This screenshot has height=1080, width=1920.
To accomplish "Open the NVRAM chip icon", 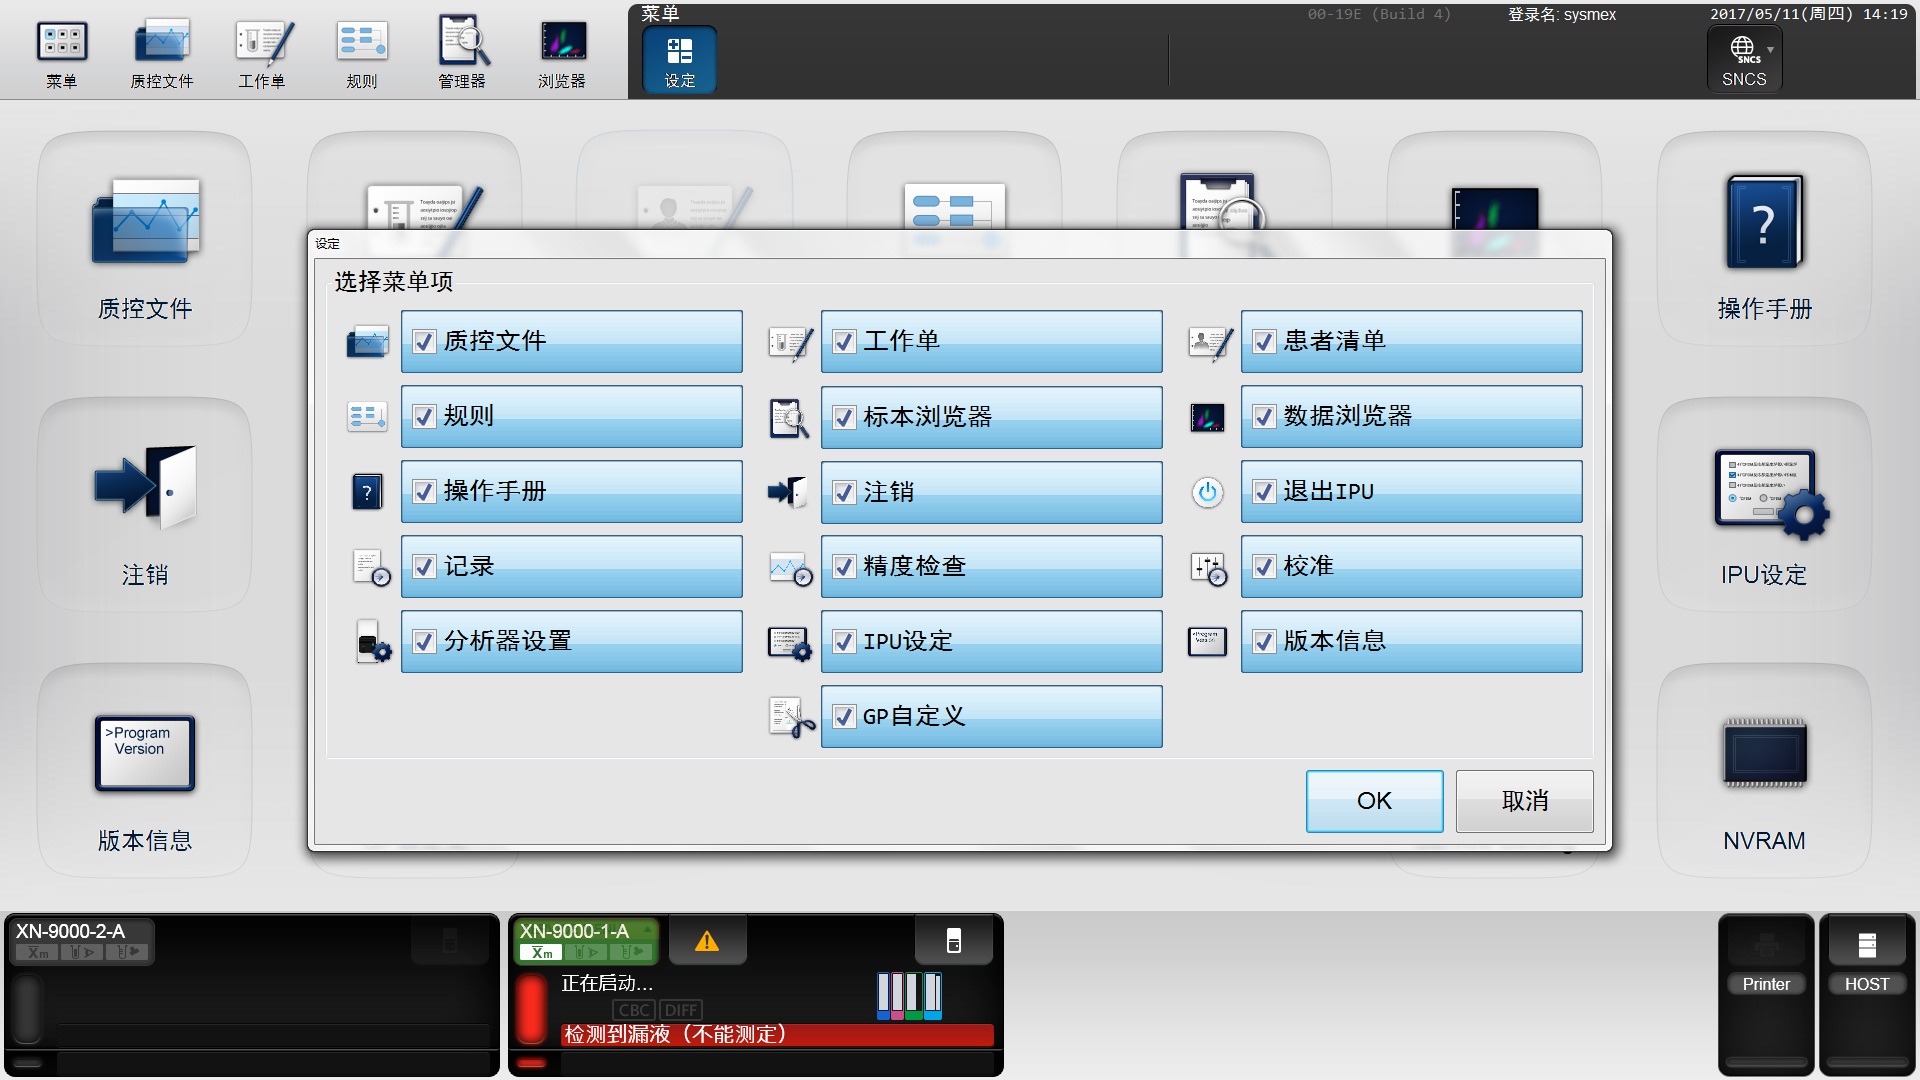I will pyautogui.click(x=1764, y=755).
